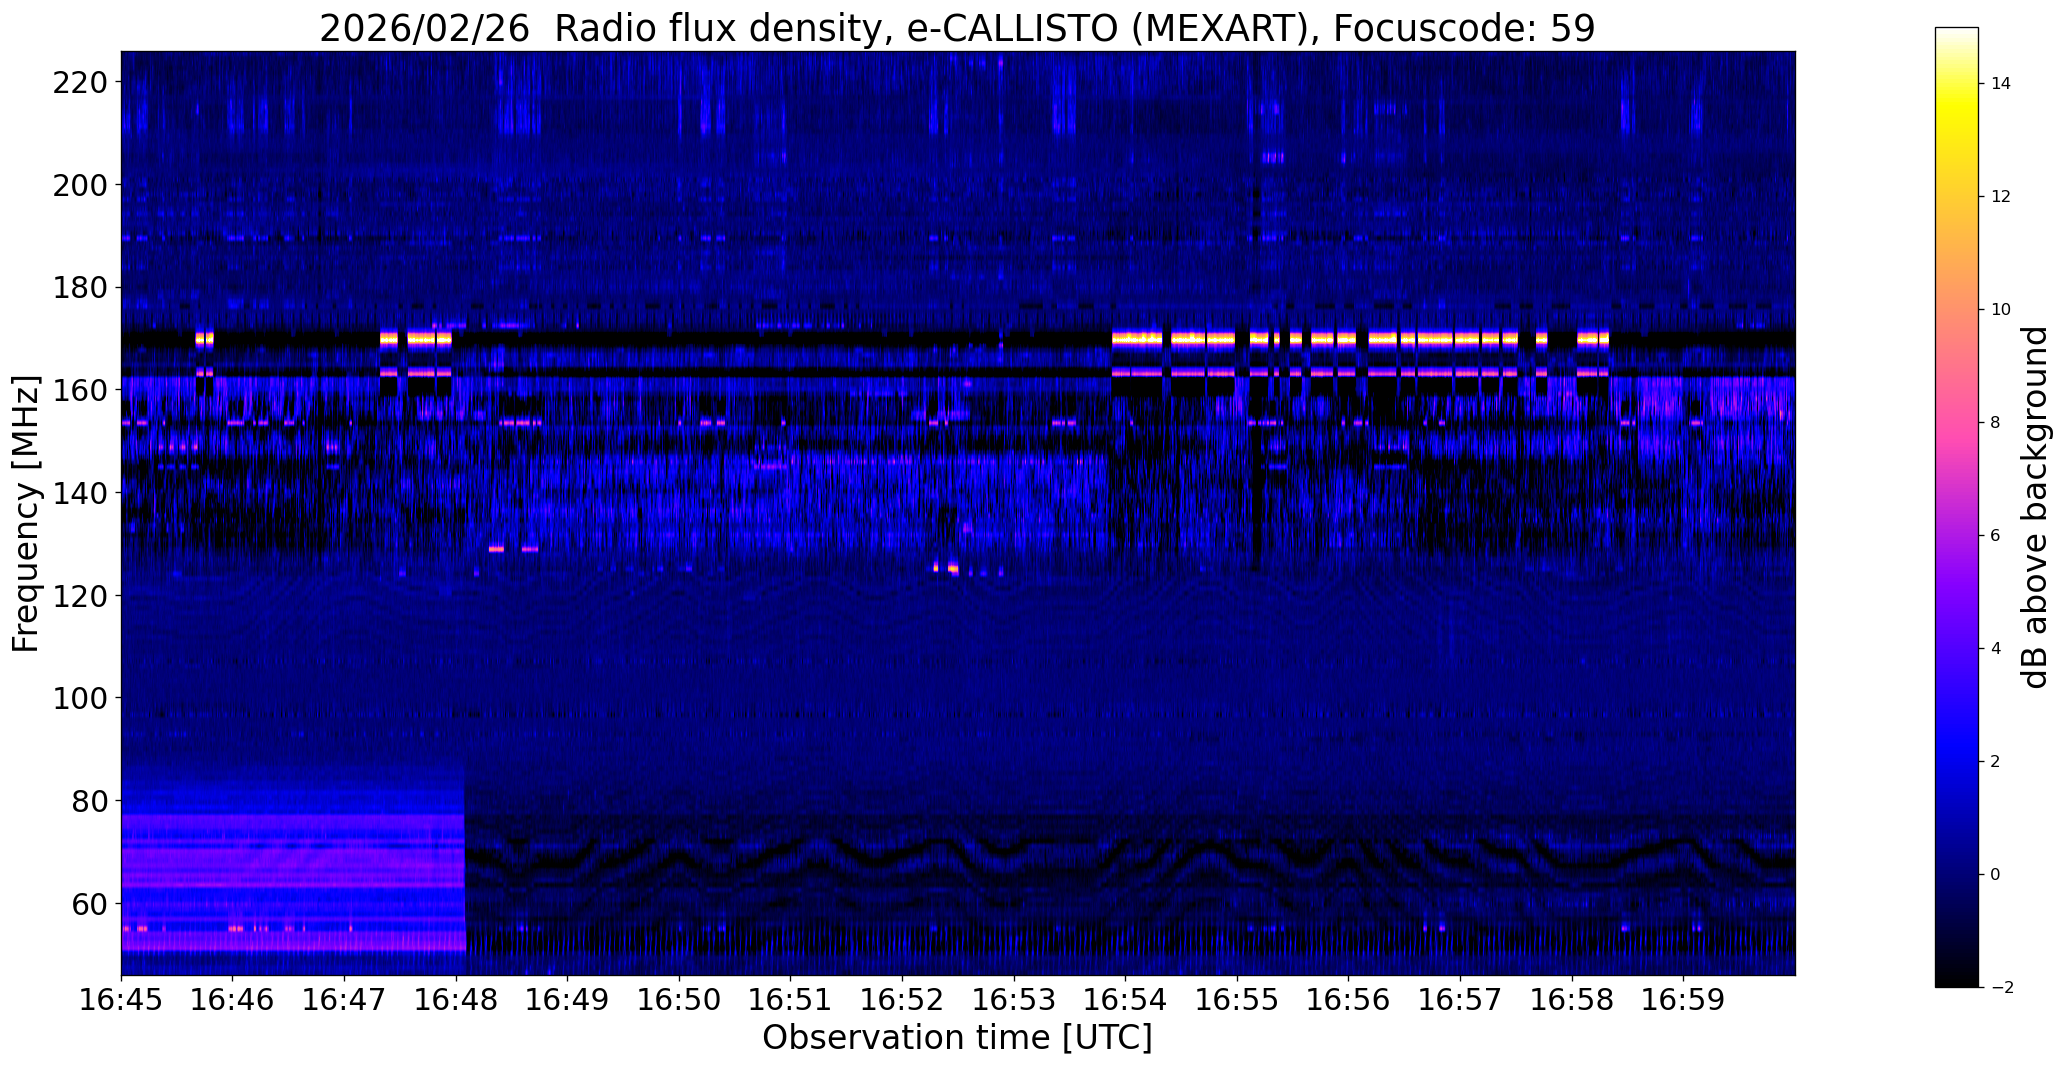Click the colorbar tick label 12
Screen dimensions: 2066x1067
2001,197
